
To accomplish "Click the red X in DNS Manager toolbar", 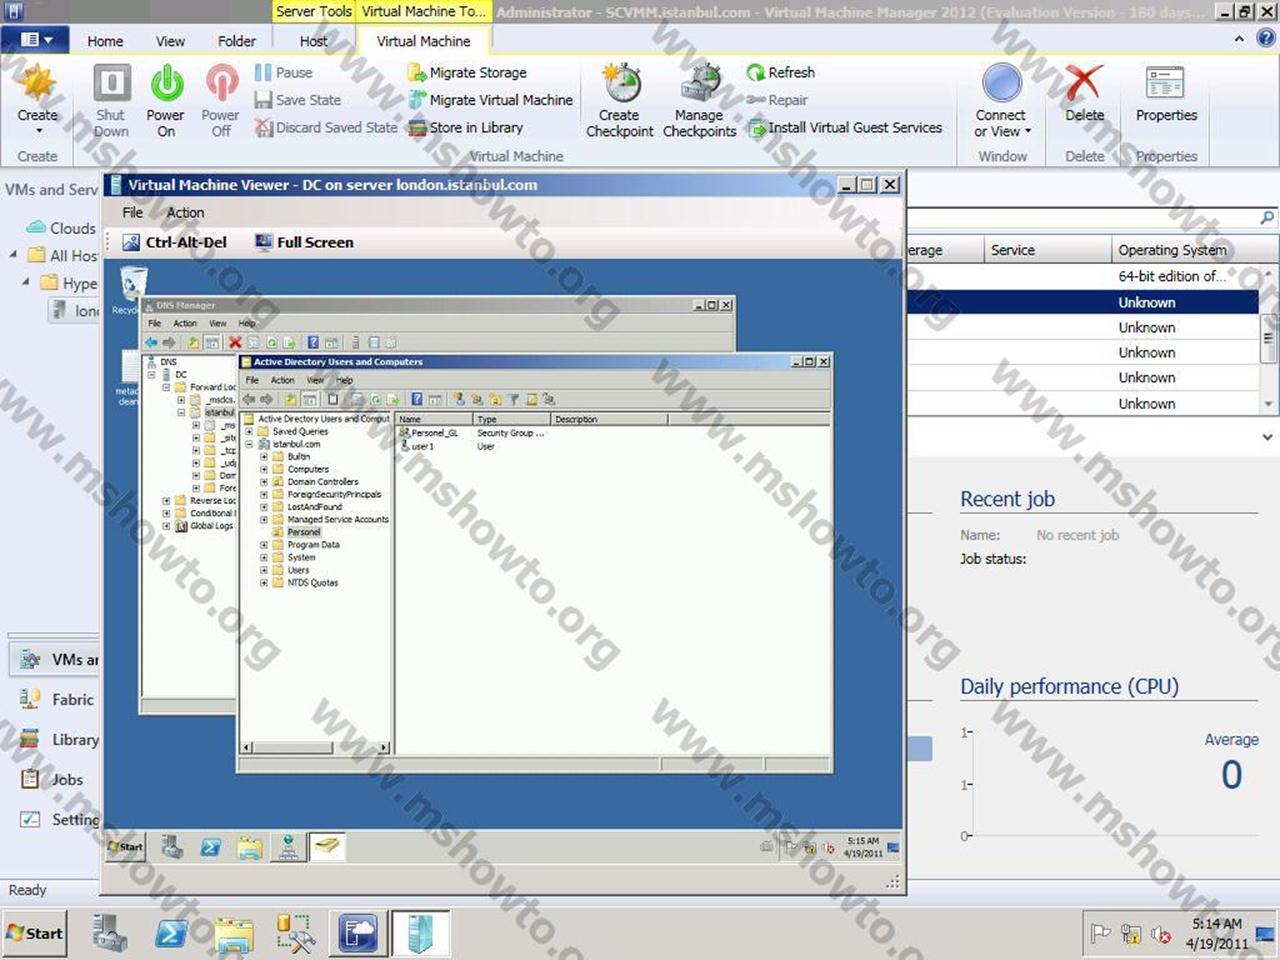I will pos(235,342).
